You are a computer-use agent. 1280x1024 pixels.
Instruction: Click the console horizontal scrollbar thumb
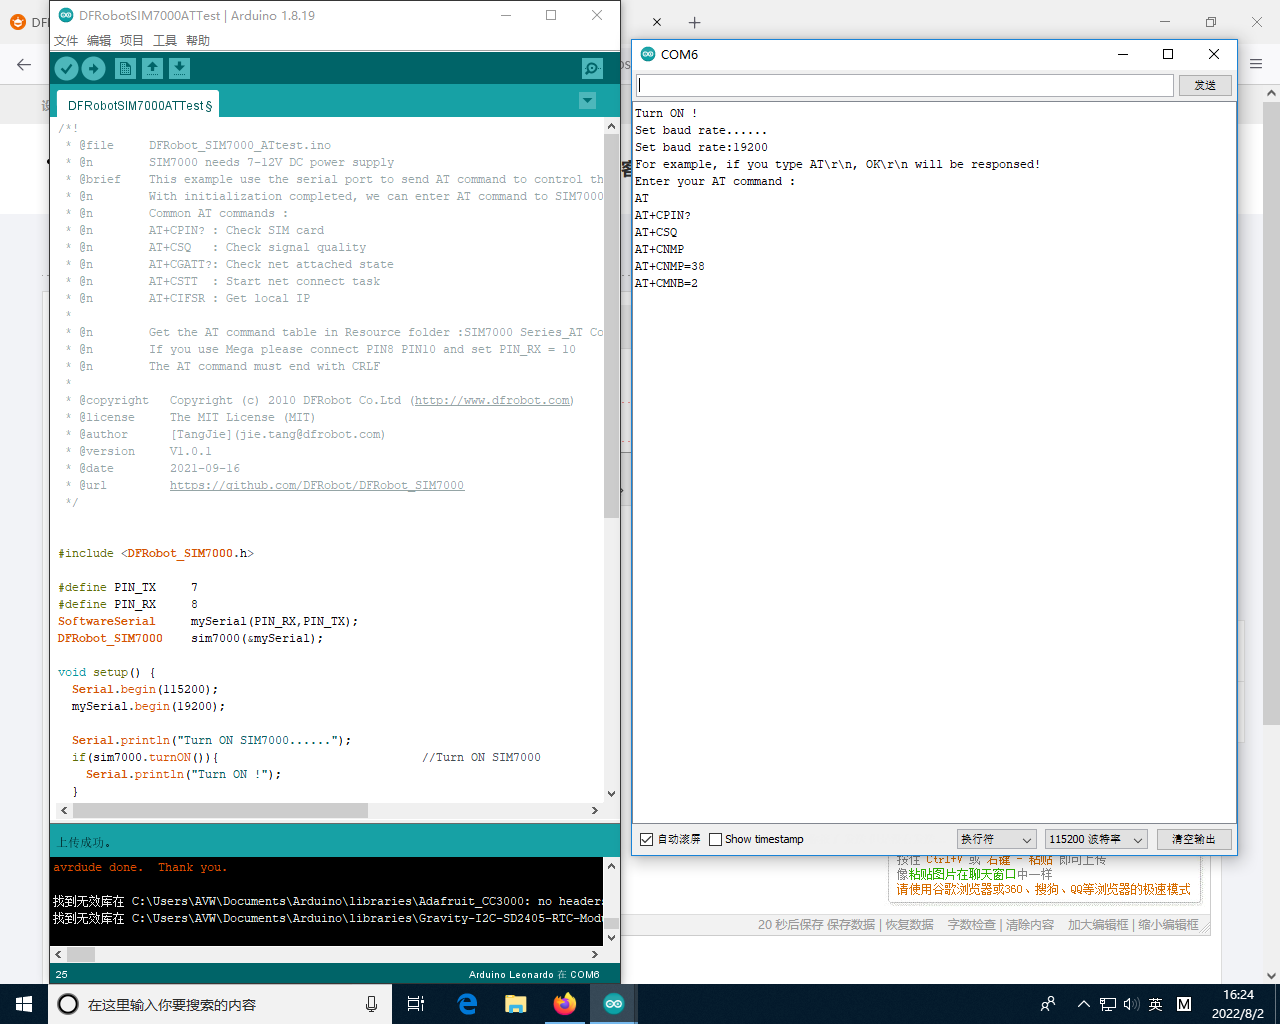pyautogui.click(x=81, y=954)
